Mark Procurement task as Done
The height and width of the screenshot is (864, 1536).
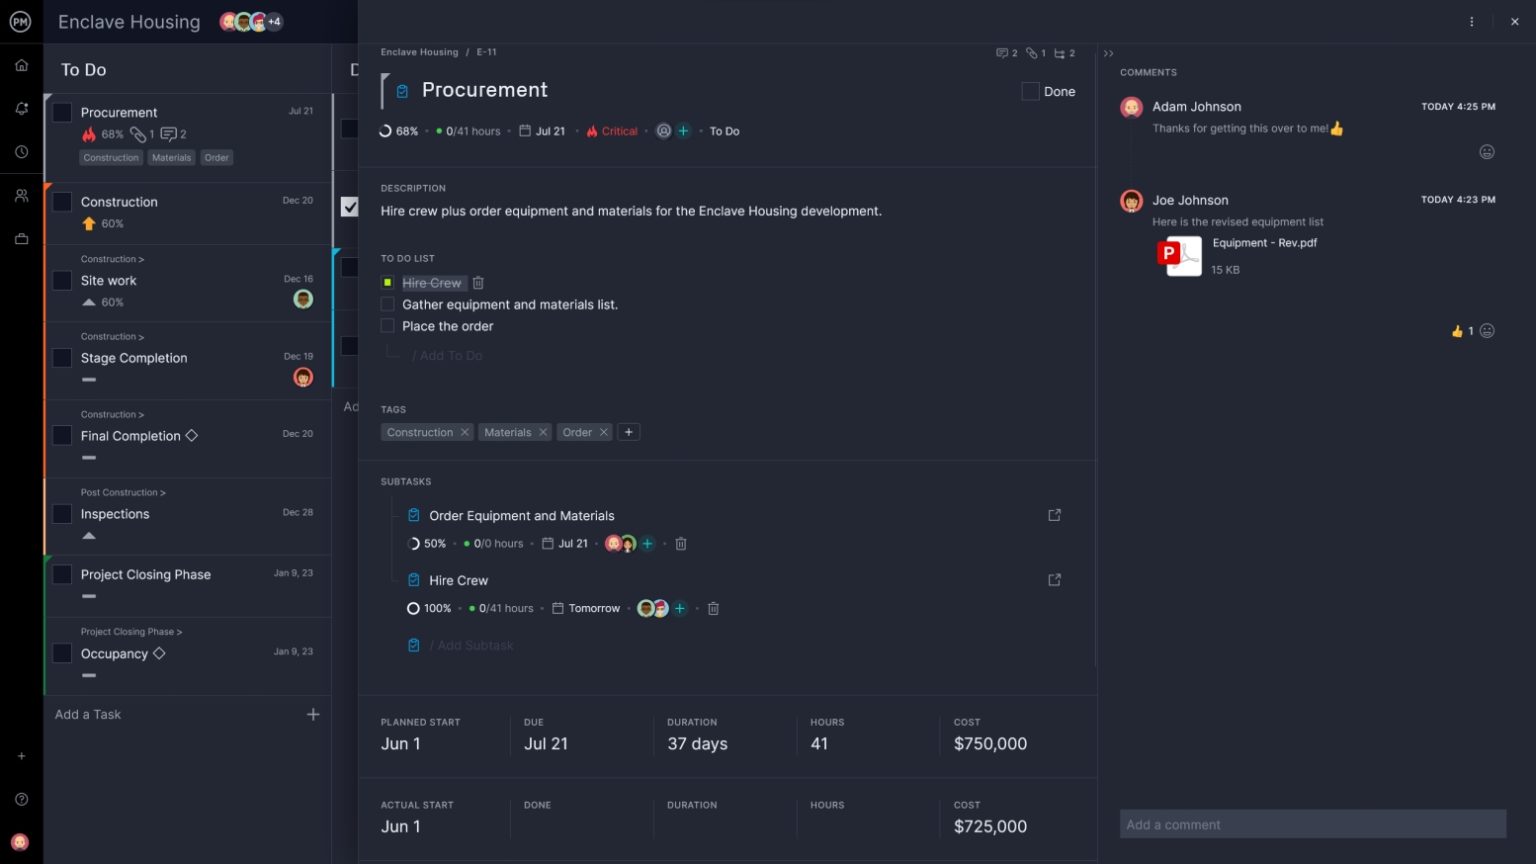click(x=1030, y=91)
